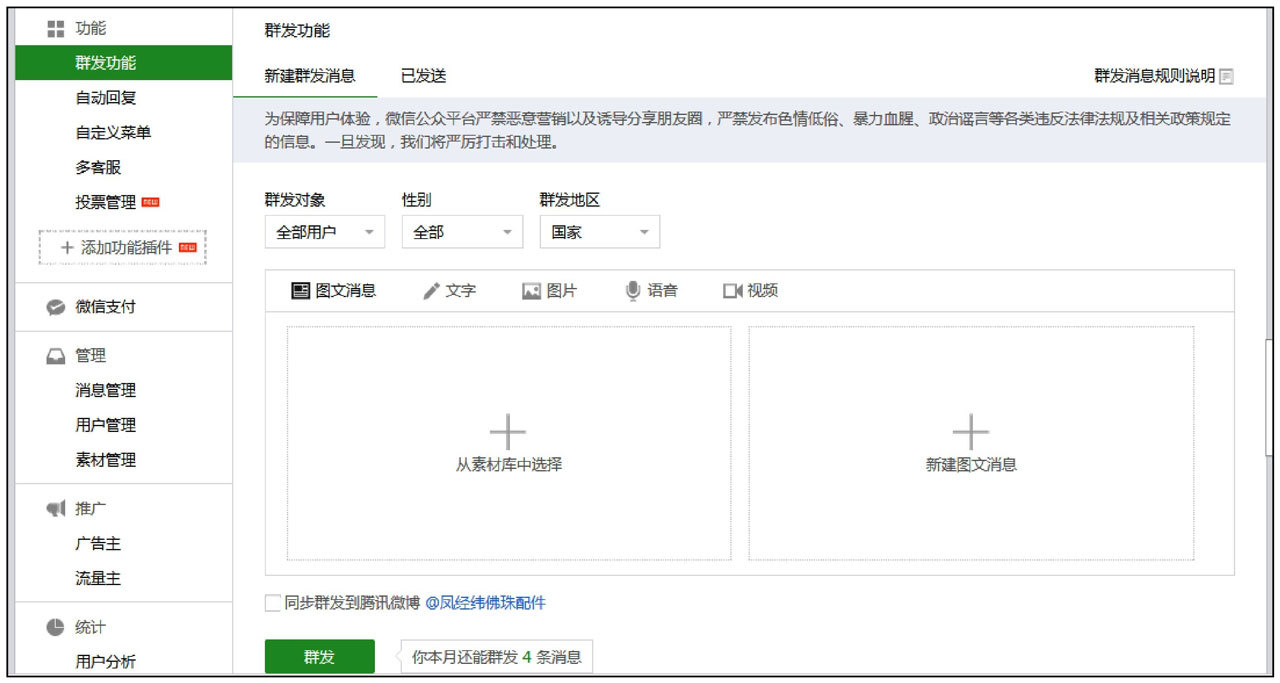This screenshot has height=683, width=1280.
Task: Open the 群发对象 全部用户 dropdown
Action: [325, 232]
